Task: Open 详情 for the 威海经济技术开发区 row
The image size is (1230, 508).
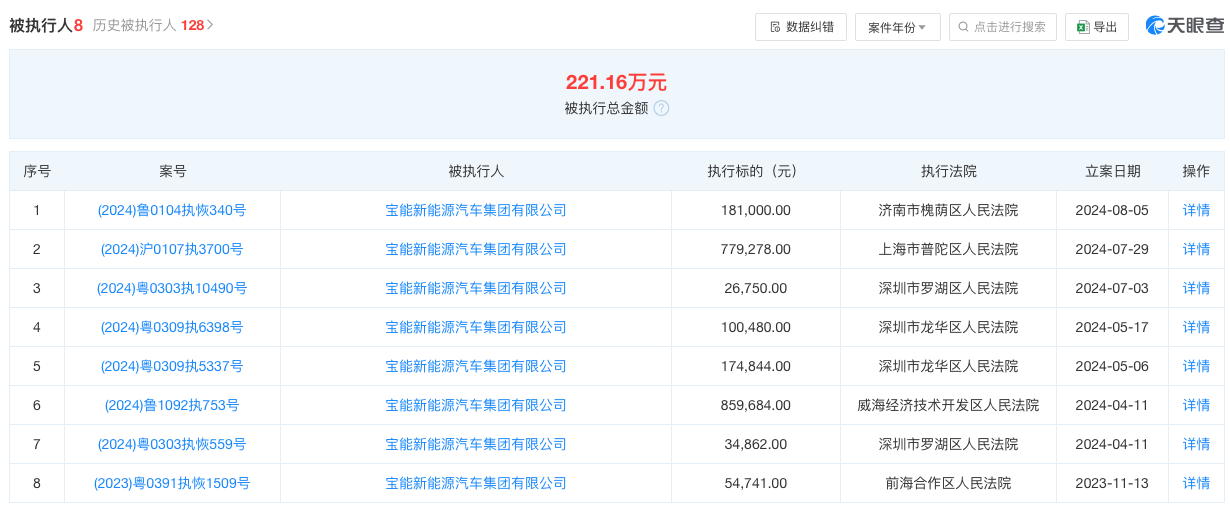Action: click(x=1196, y=405)
